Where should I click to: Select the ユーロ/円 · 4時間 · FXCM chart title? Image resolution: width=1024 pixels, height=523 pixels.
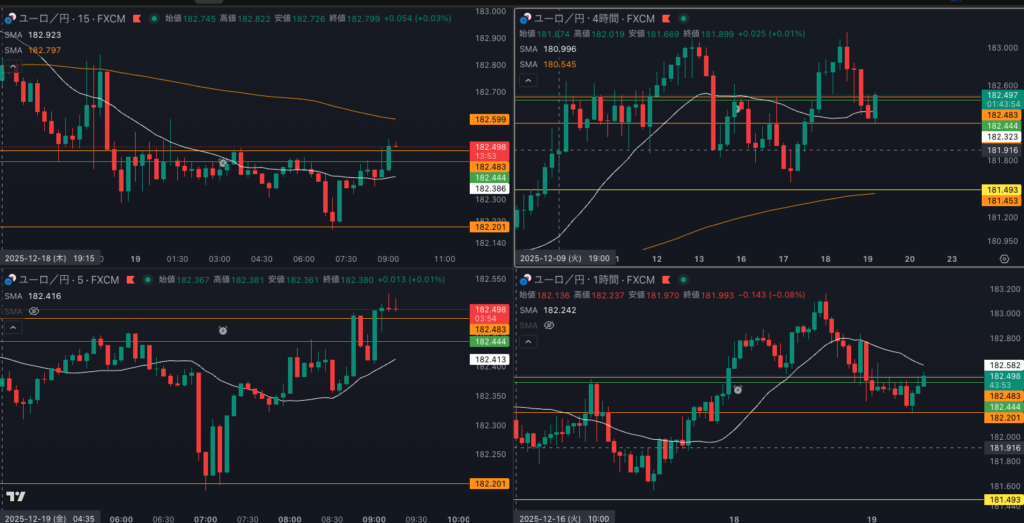(x=590, y=18)
